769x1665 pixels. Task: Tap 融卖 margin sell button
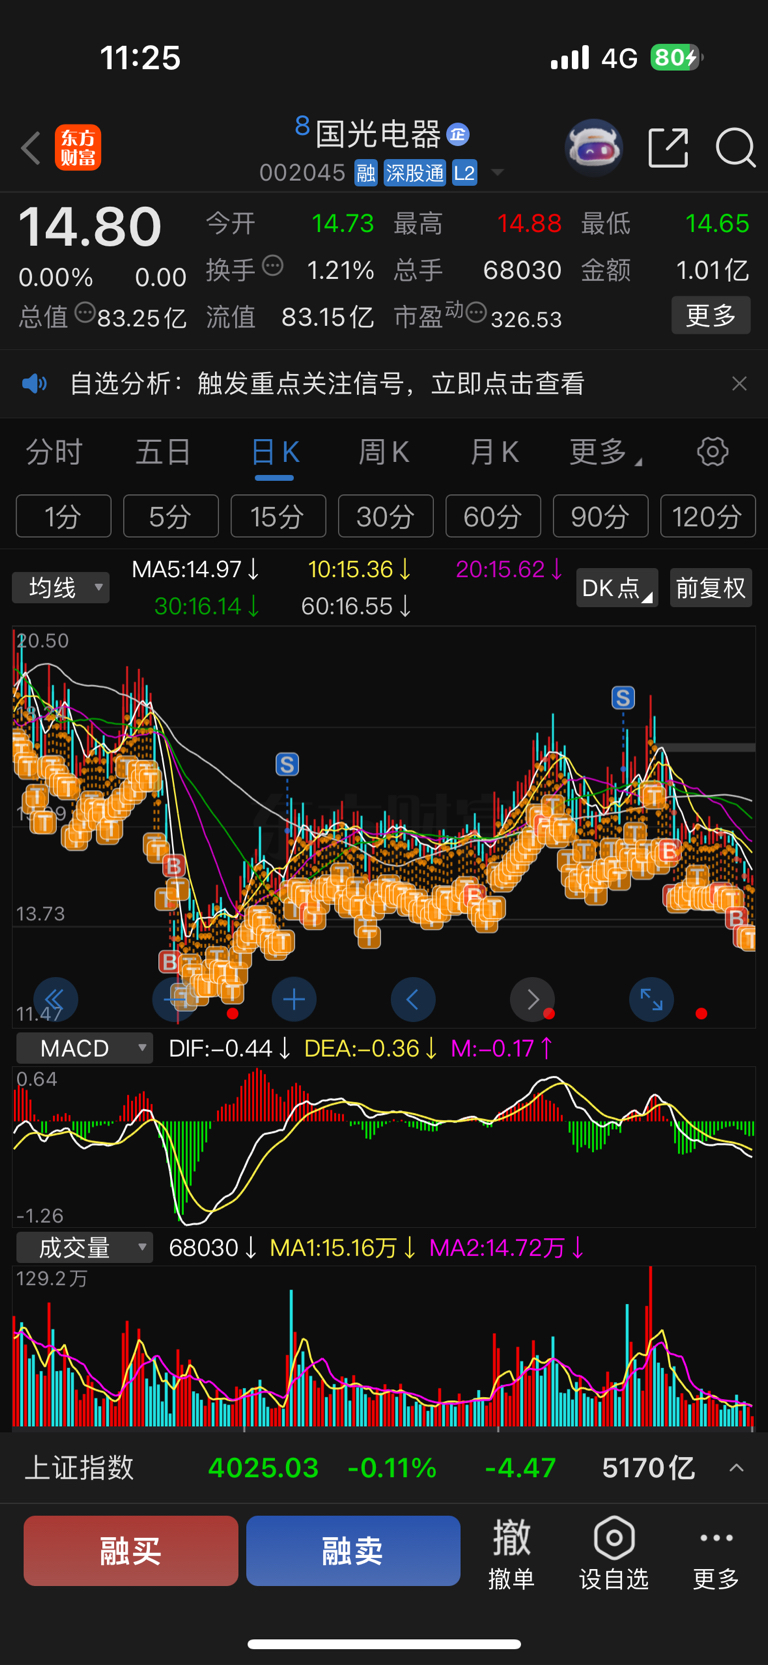tap(353, 1551)
